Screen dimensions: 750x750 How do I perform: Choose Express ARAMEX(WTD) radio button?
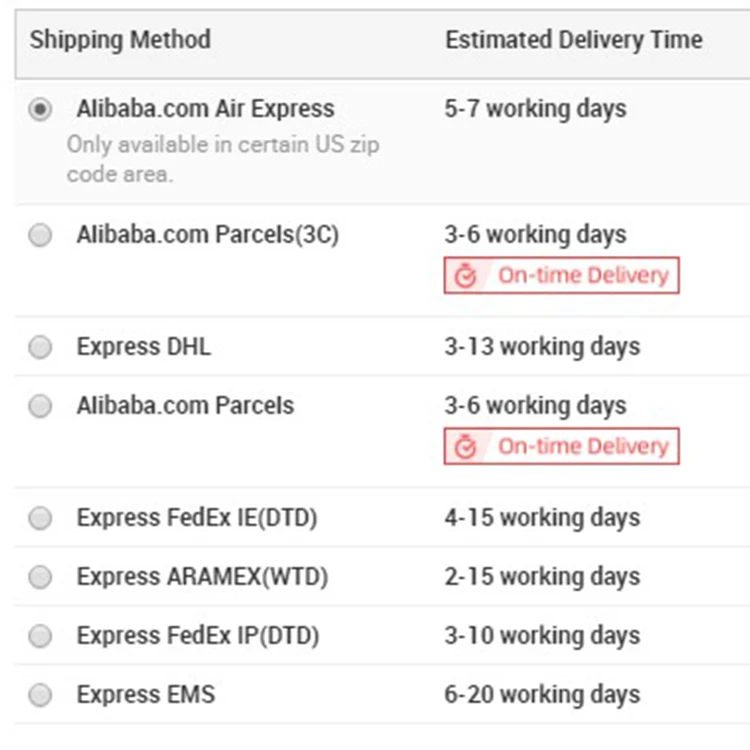click(x=40, y=578)
